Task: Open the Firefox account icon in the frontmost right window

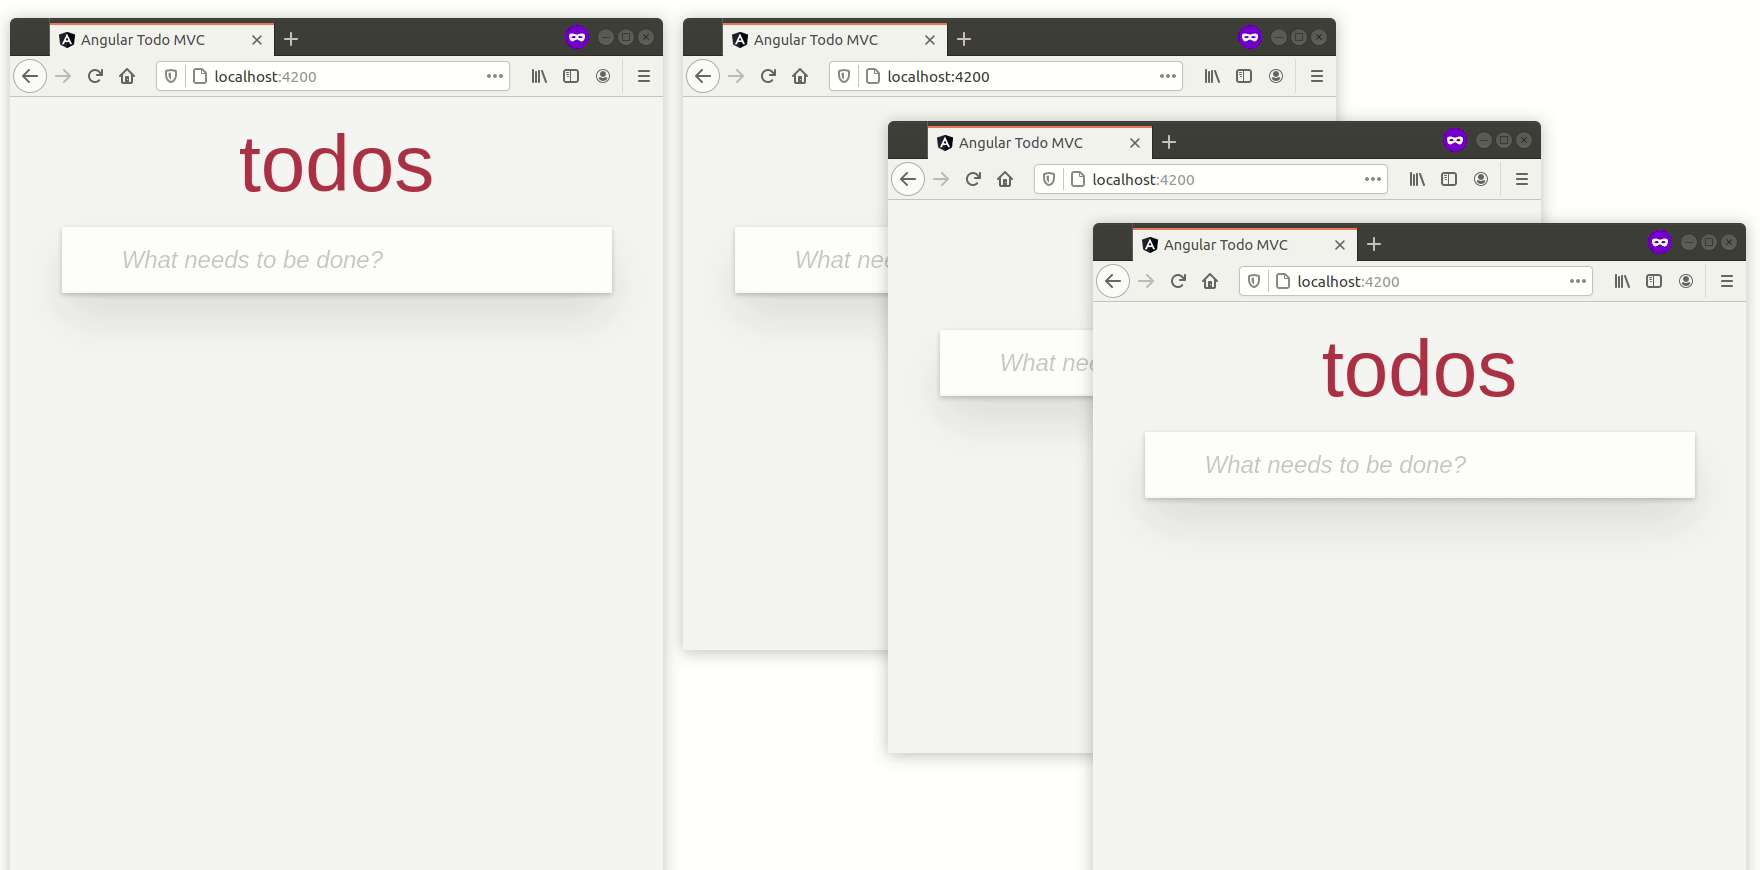Action: 1686,281
